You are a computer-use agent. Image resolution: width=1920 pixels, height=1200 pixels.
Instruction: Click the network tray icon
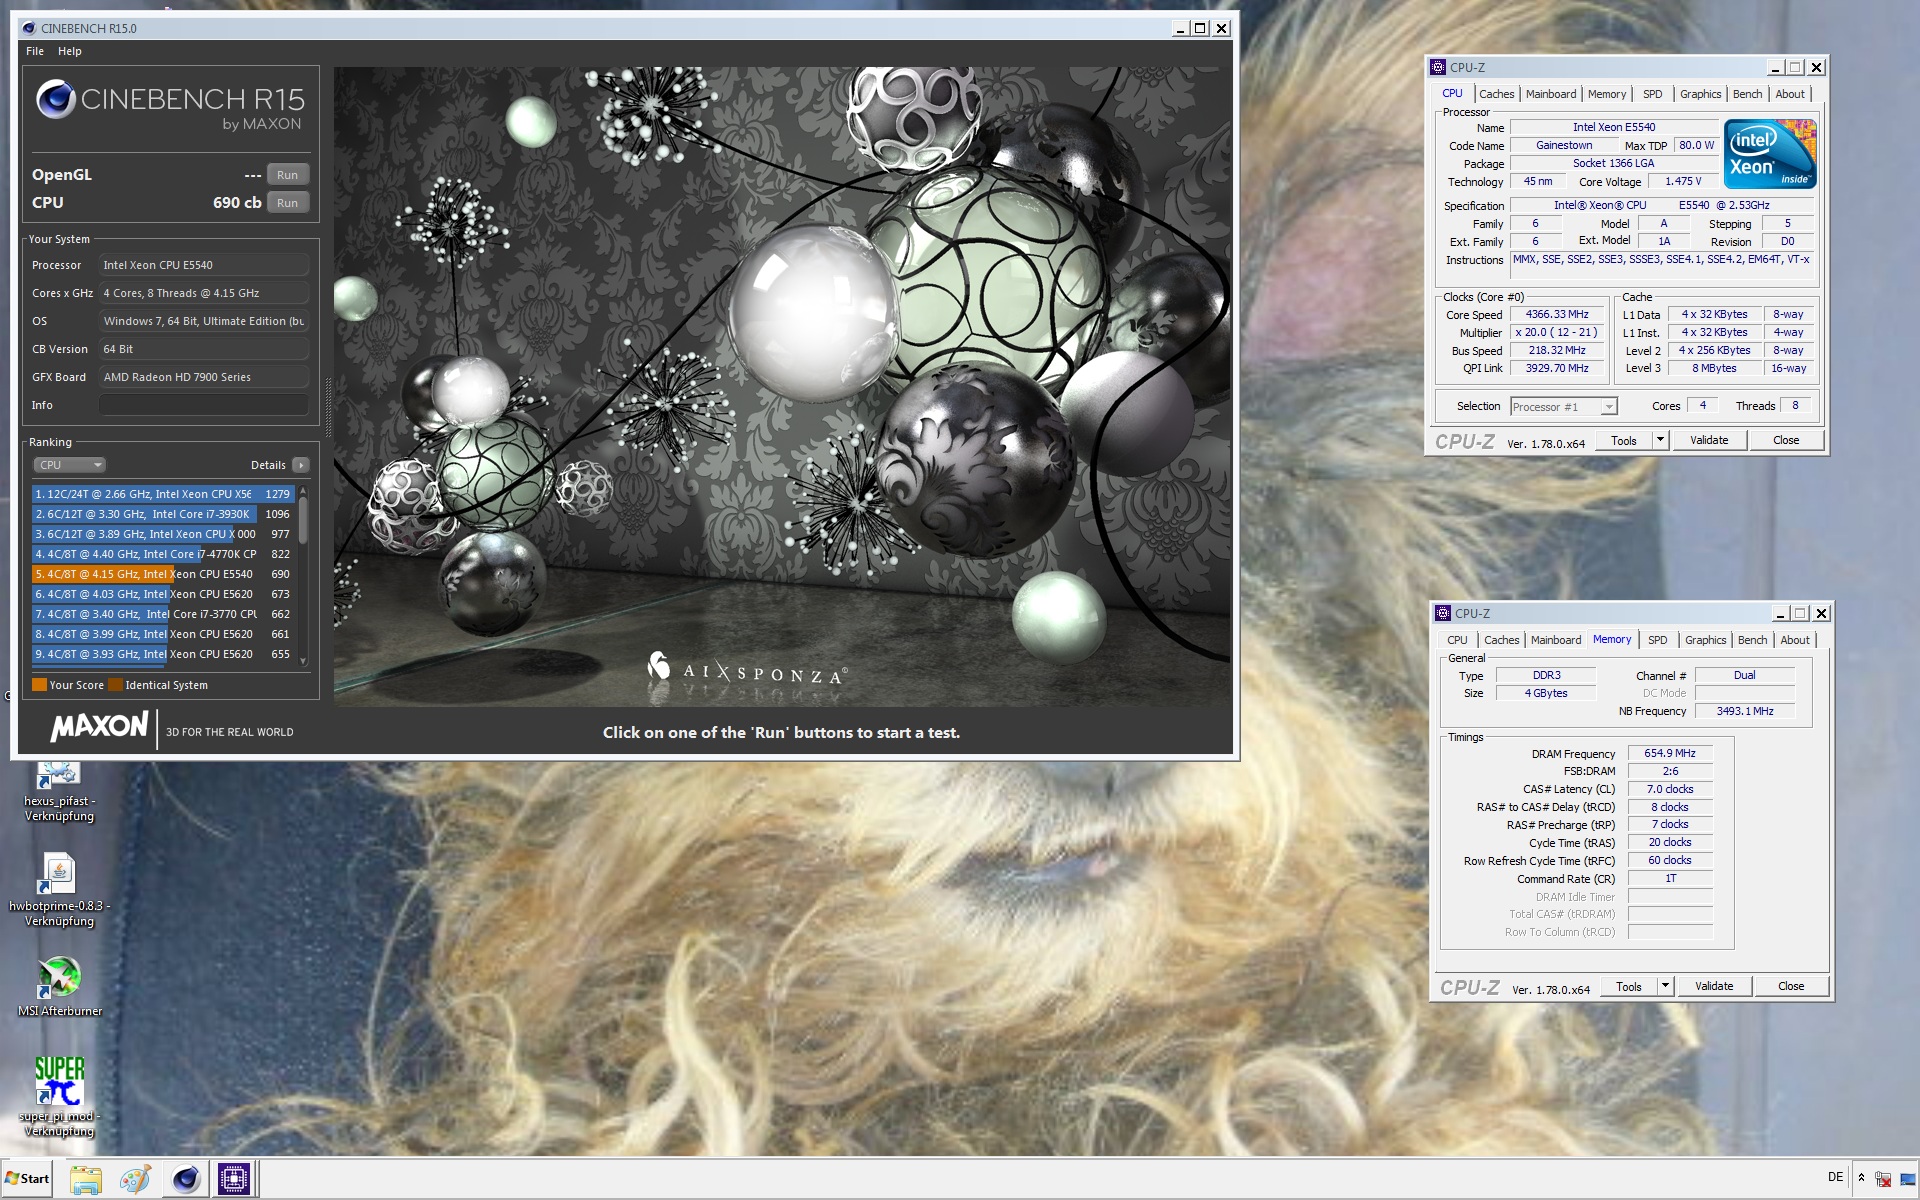pyautogui.click(x=1883, y=1179)
